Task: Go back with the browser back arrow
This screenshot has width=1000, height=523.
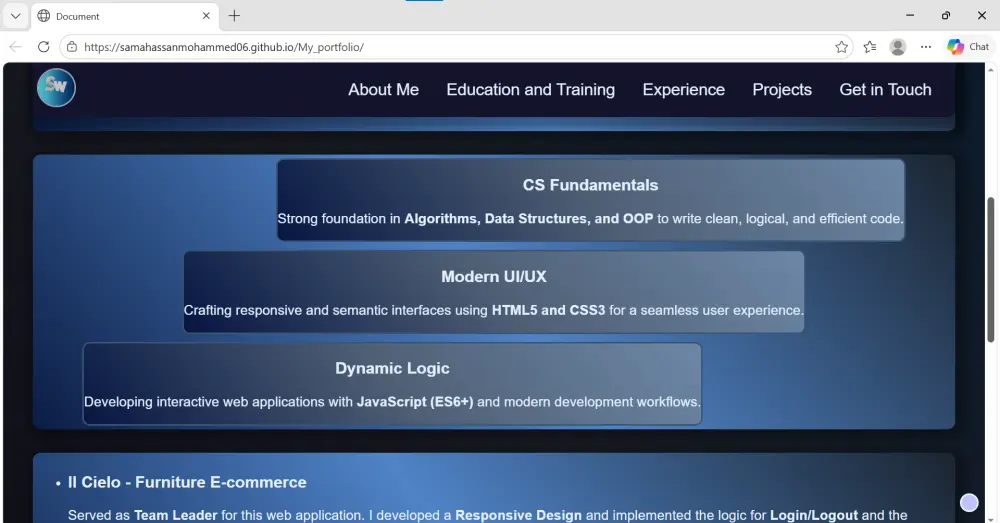Action: [x=15, y=47]
